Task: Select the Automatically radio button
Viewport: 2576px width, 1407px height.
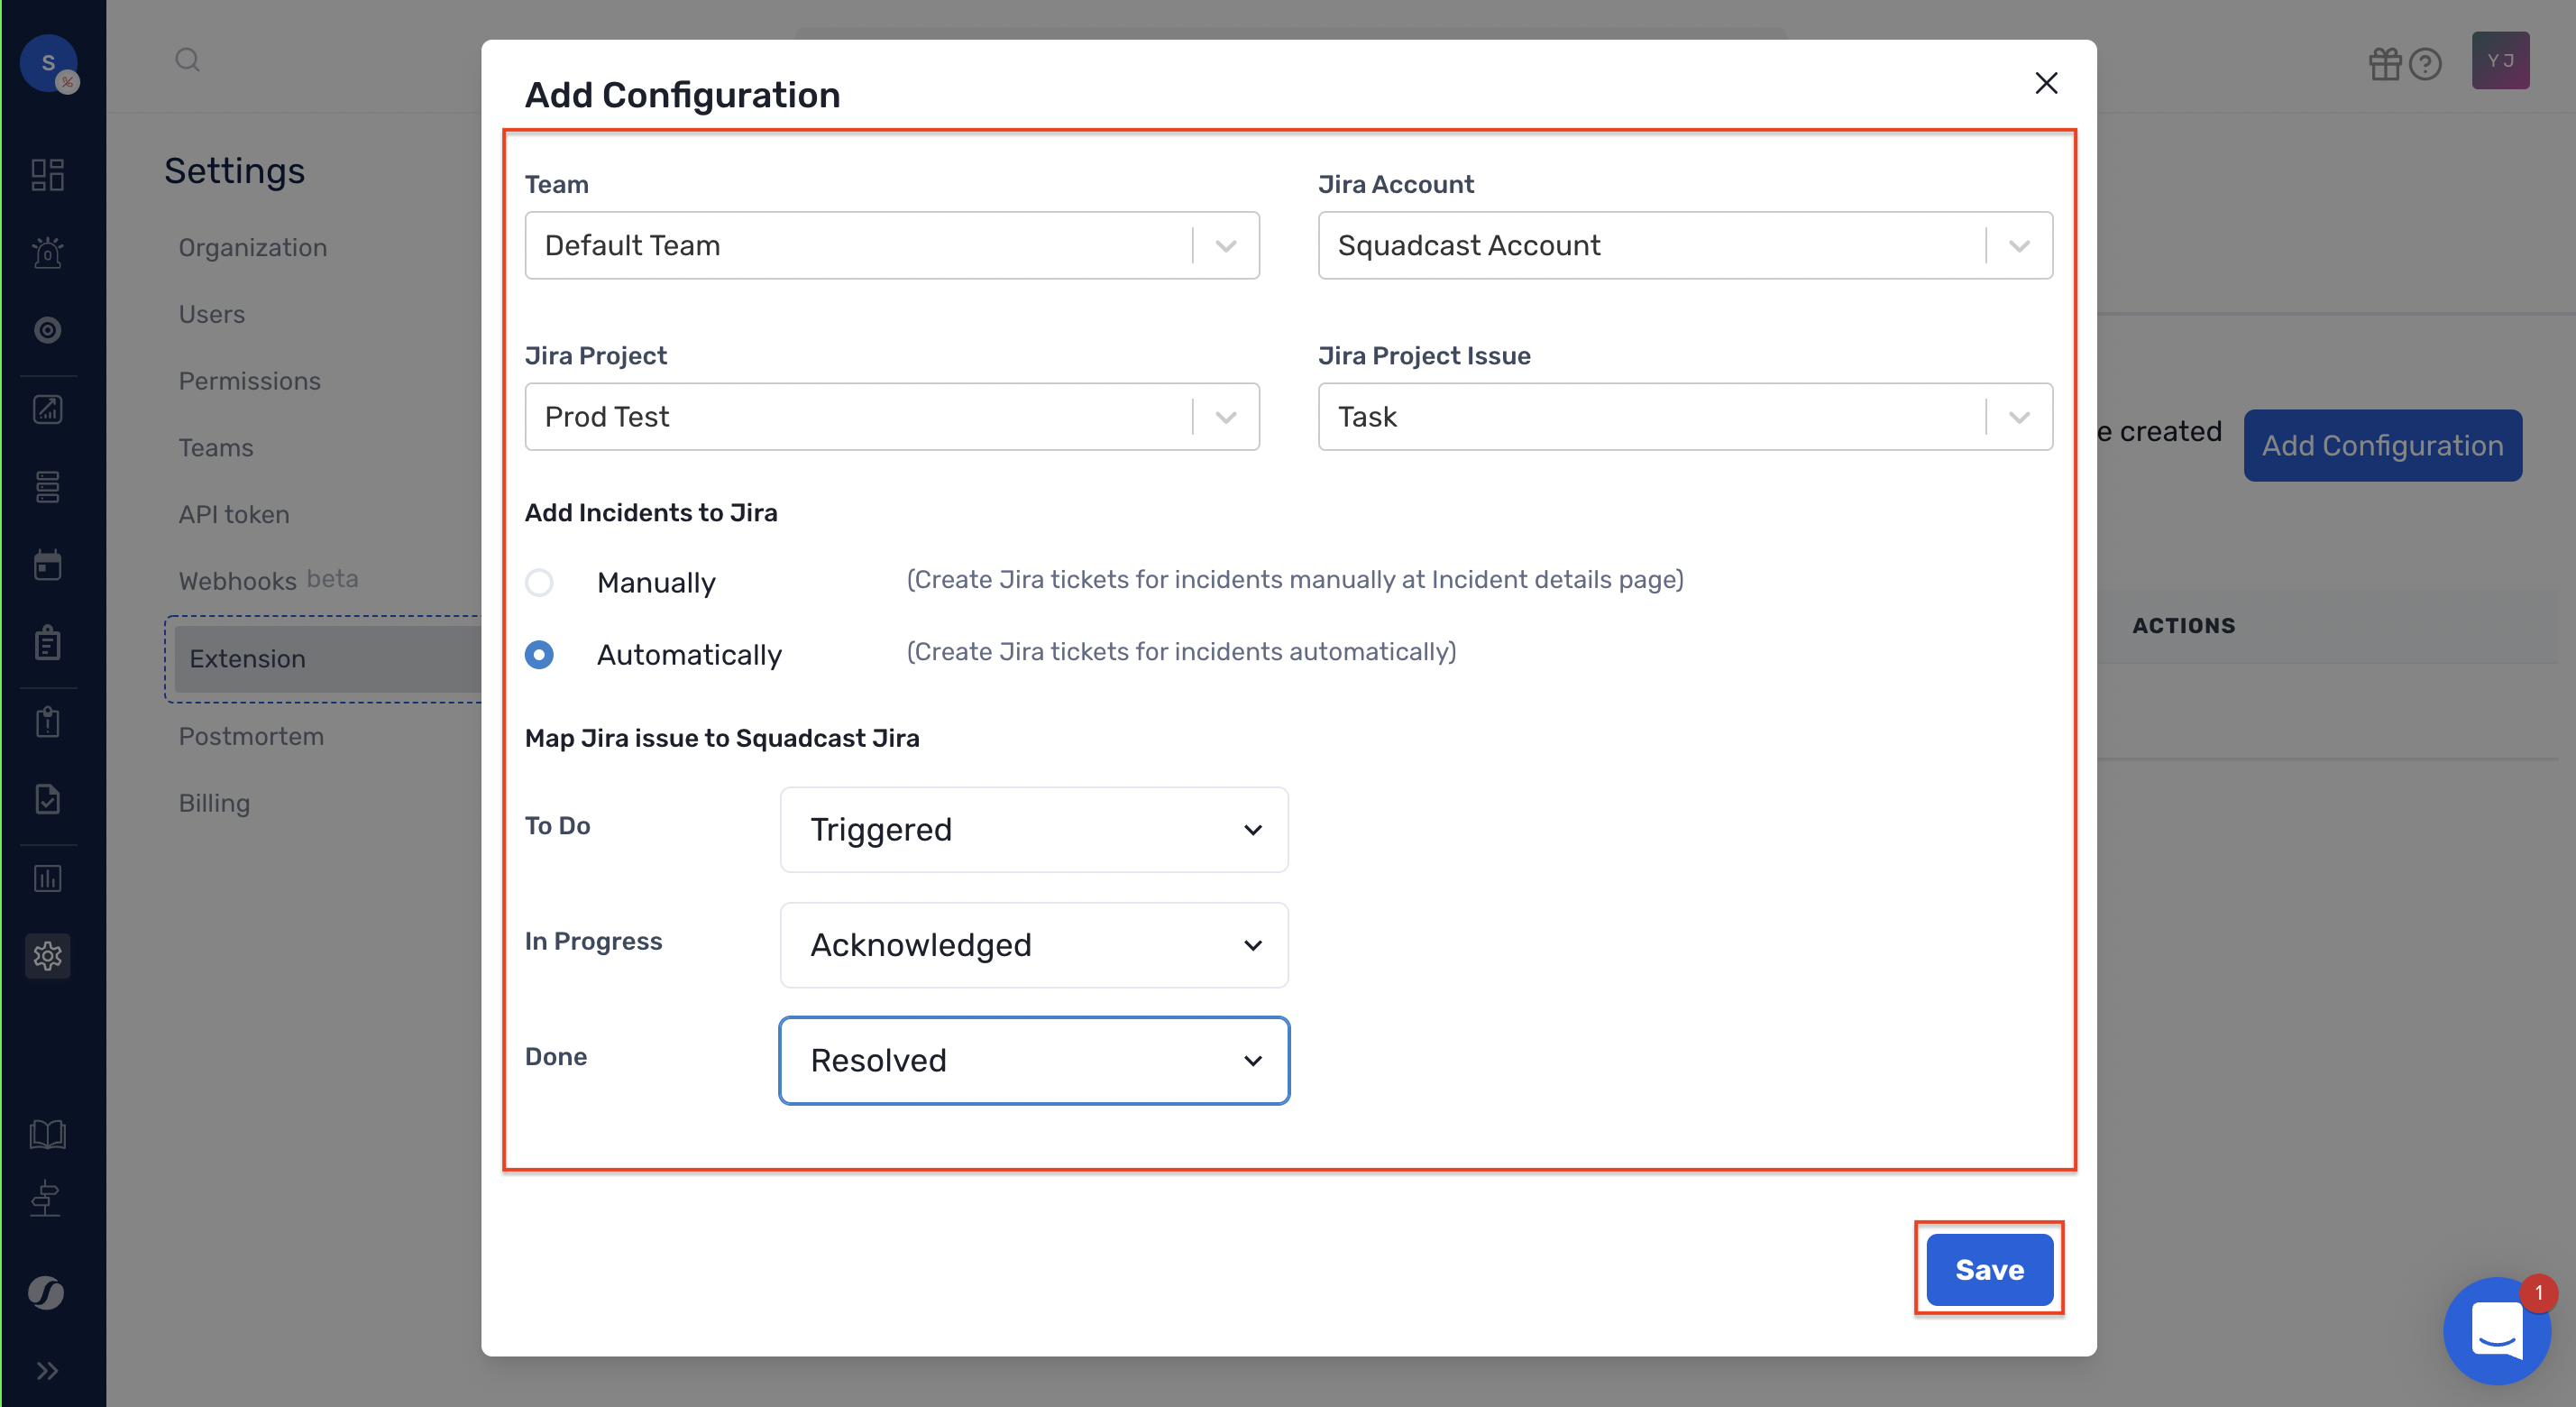Action: click(540, 655)
